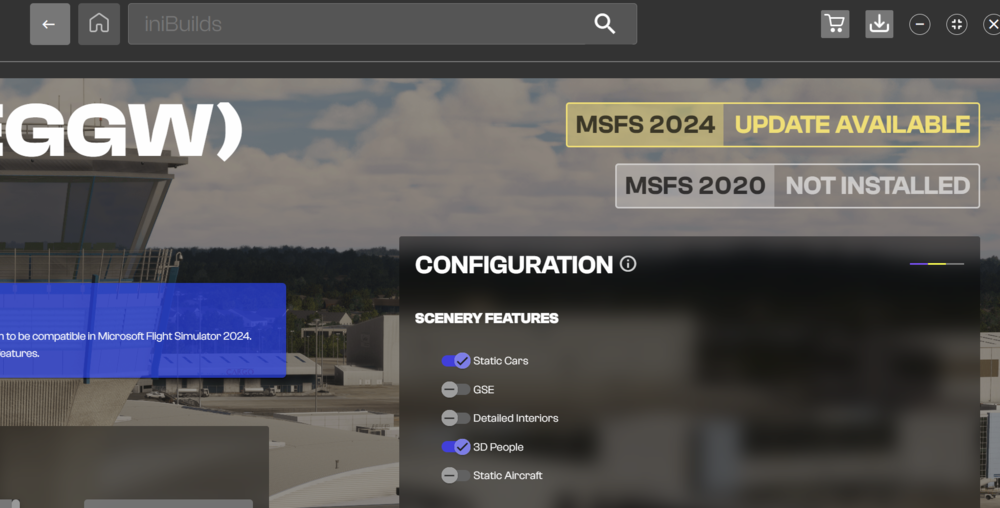Open the home page icon

click(99, 24)
